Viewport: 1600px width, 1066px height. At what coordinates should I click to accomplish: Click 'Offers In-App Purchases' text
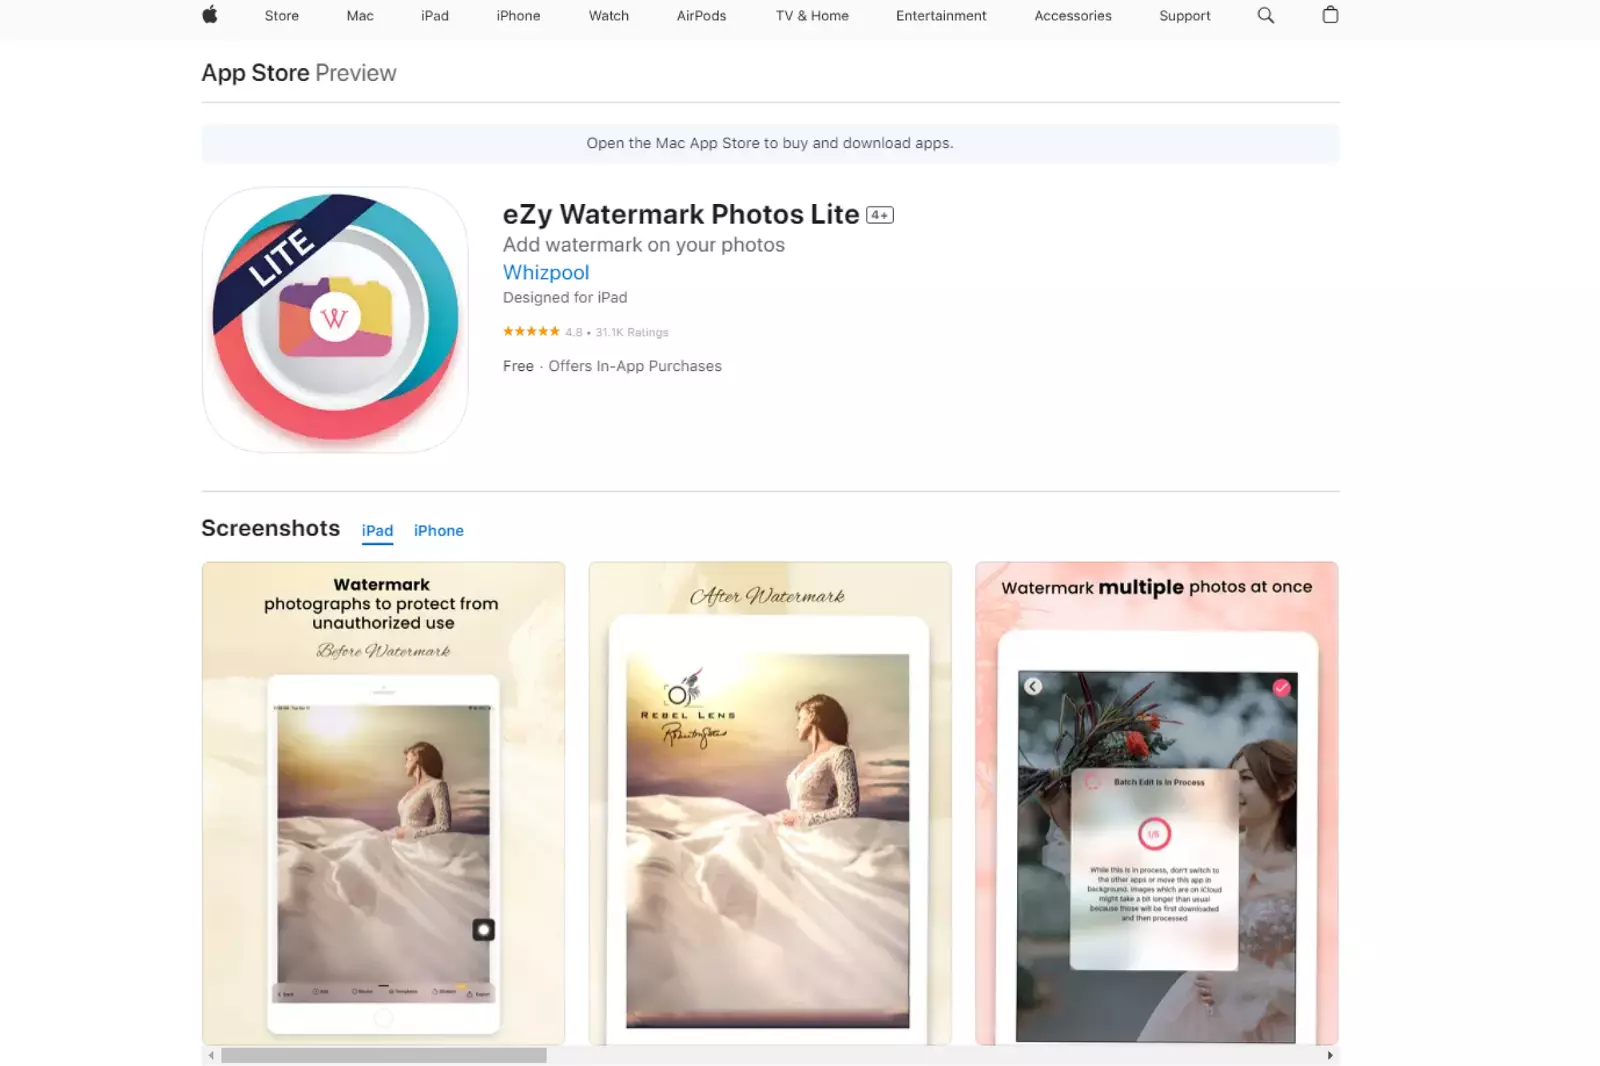(x=635, y=366)
